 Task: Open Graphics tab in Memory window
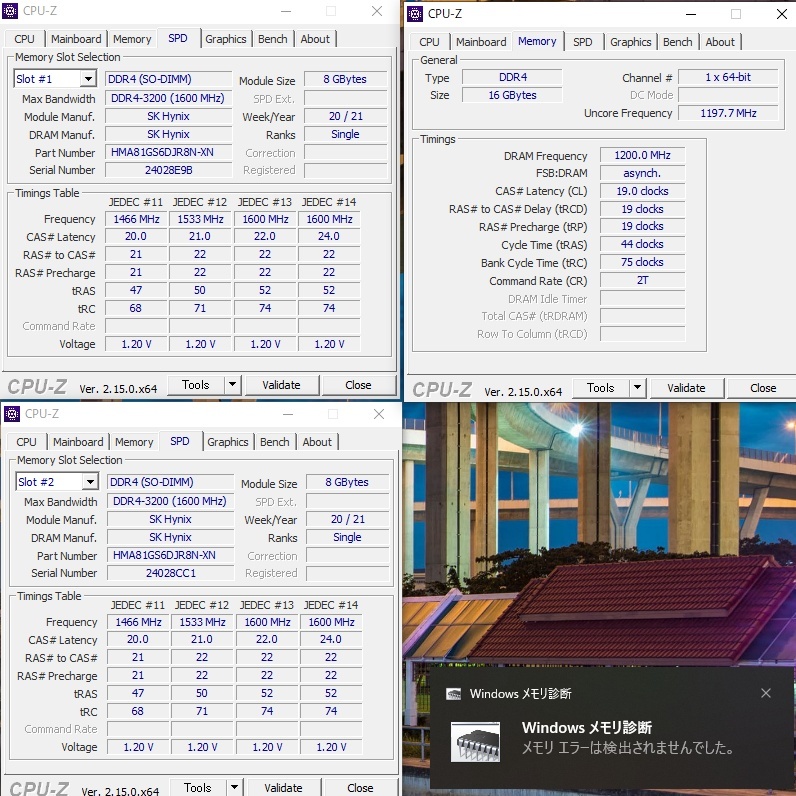point(631,42)
